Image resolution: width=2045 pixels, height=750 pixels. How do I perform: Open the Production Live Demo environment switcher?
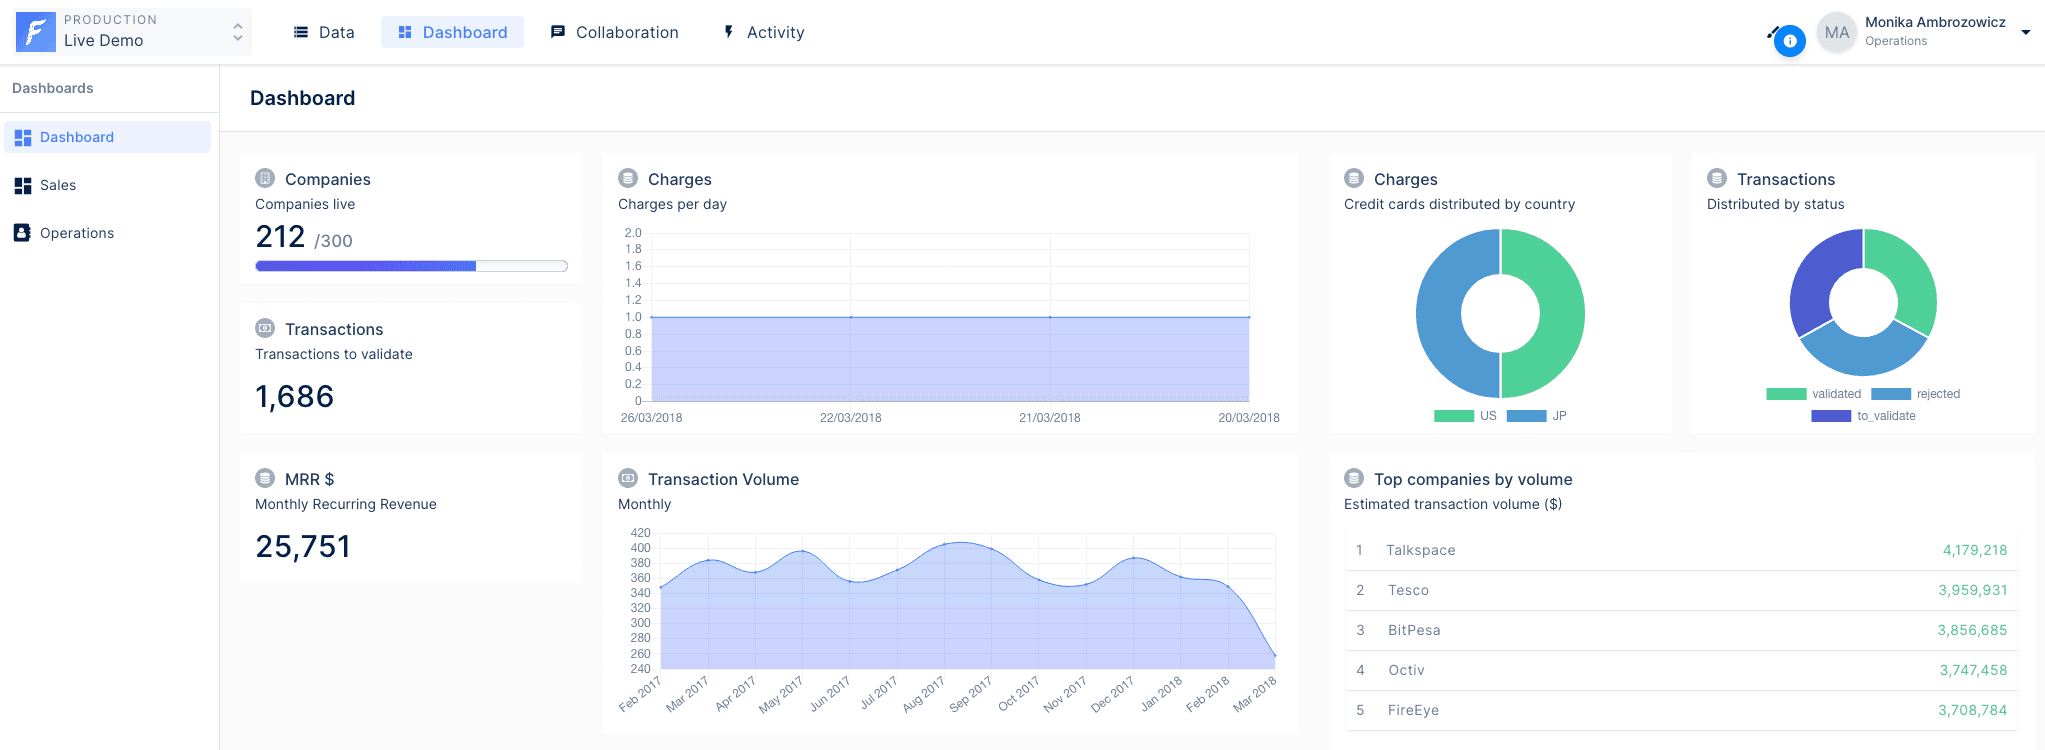pos(132,32)
